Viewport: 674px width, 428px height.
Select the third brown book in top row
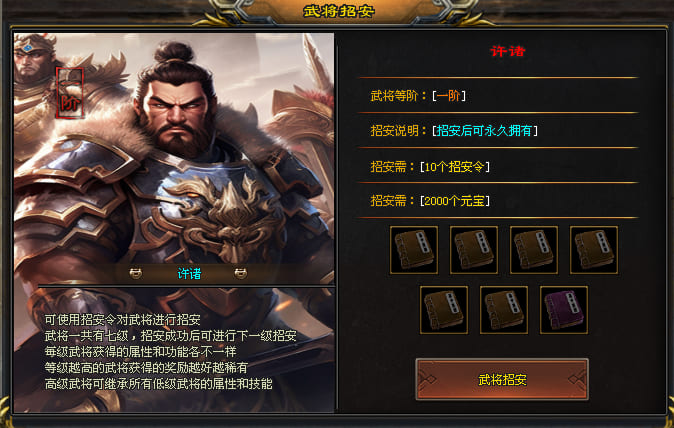click(534, 250)
